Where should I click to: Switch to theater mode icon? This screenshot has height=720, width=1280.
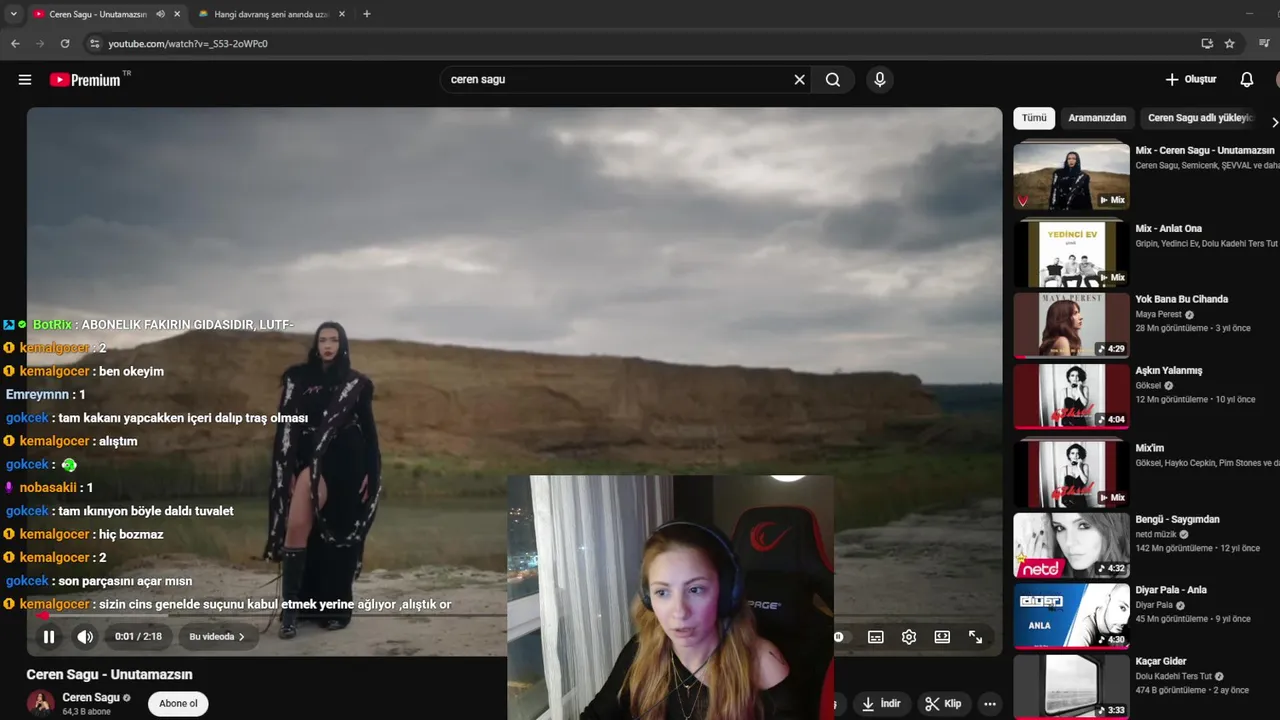pyautogui.click(x=942, y=637)
